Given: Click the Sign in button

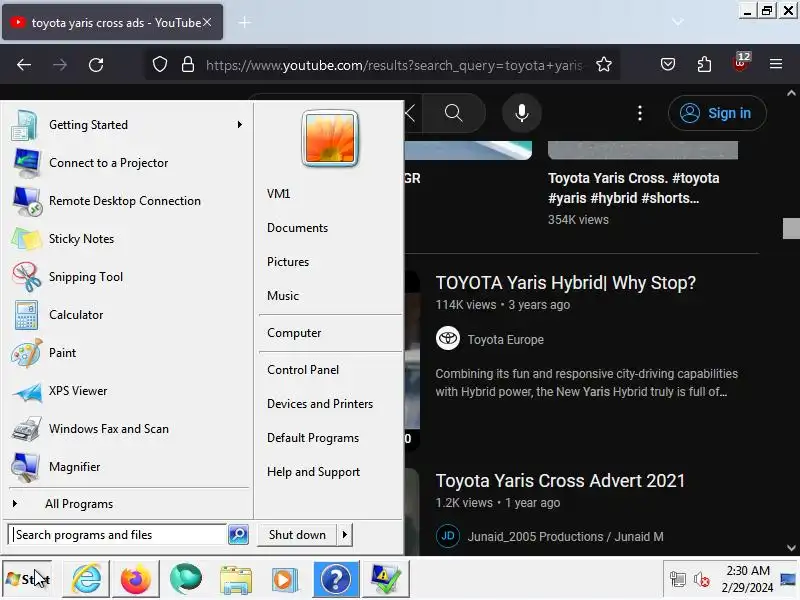Looking at the screenshot, I should tap(717, 113).
